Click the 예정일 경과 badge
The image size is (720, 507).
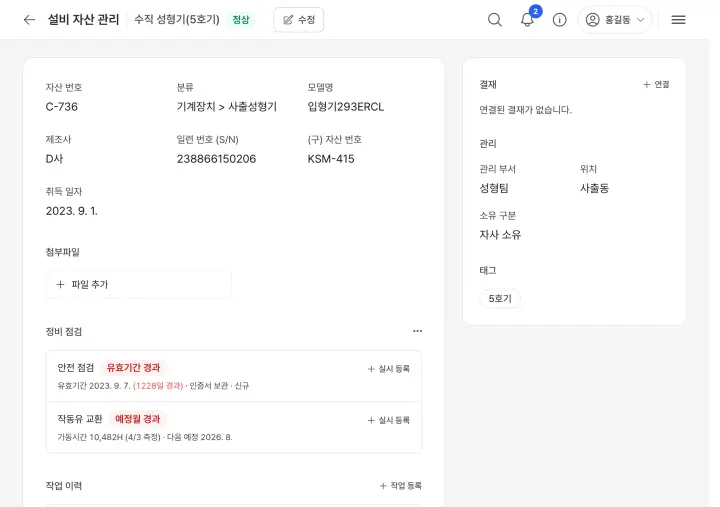(x=137, y=419)
